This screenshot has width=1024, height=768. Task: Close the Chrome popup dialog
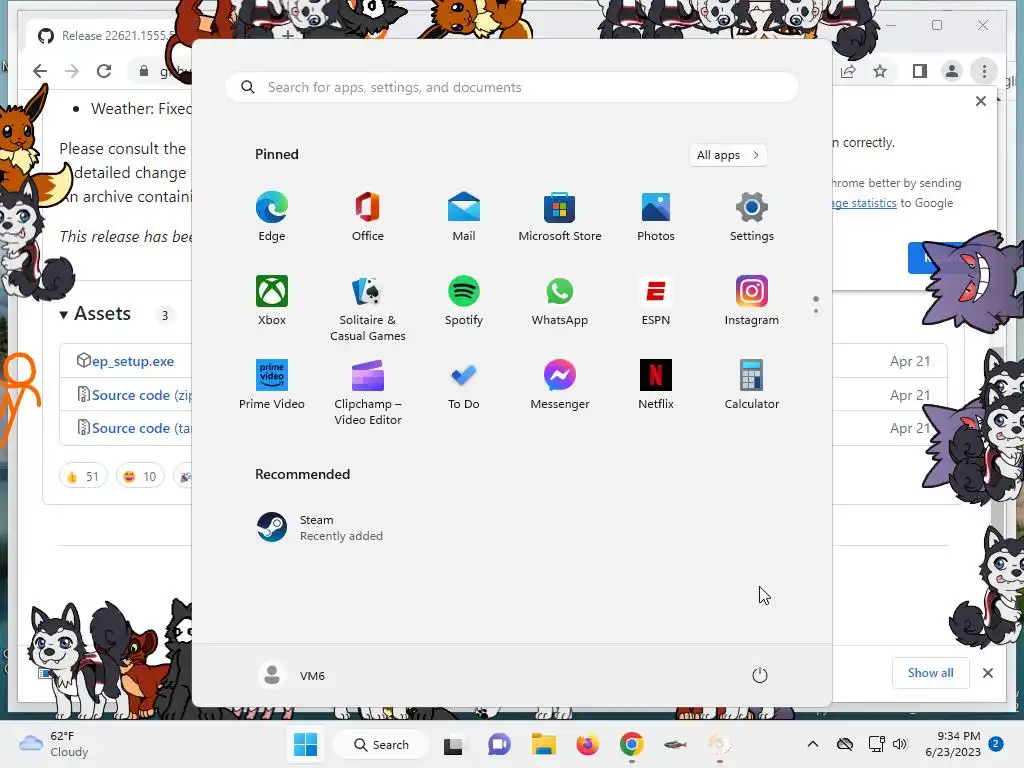pyautogui.click(x=980, y=101)
